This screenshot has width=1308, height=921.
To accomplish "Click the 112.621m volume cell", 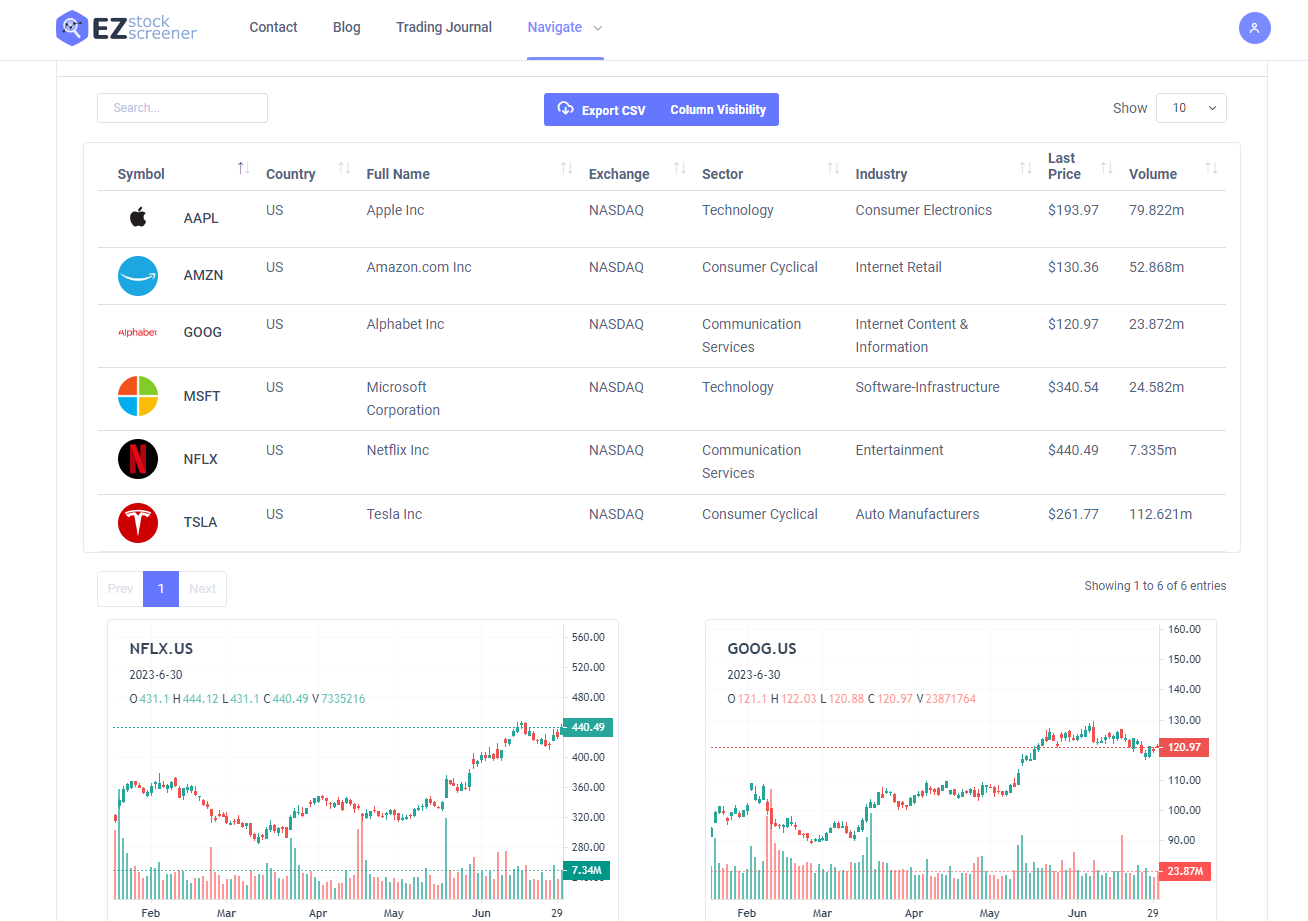I will tap(1160, 514).
